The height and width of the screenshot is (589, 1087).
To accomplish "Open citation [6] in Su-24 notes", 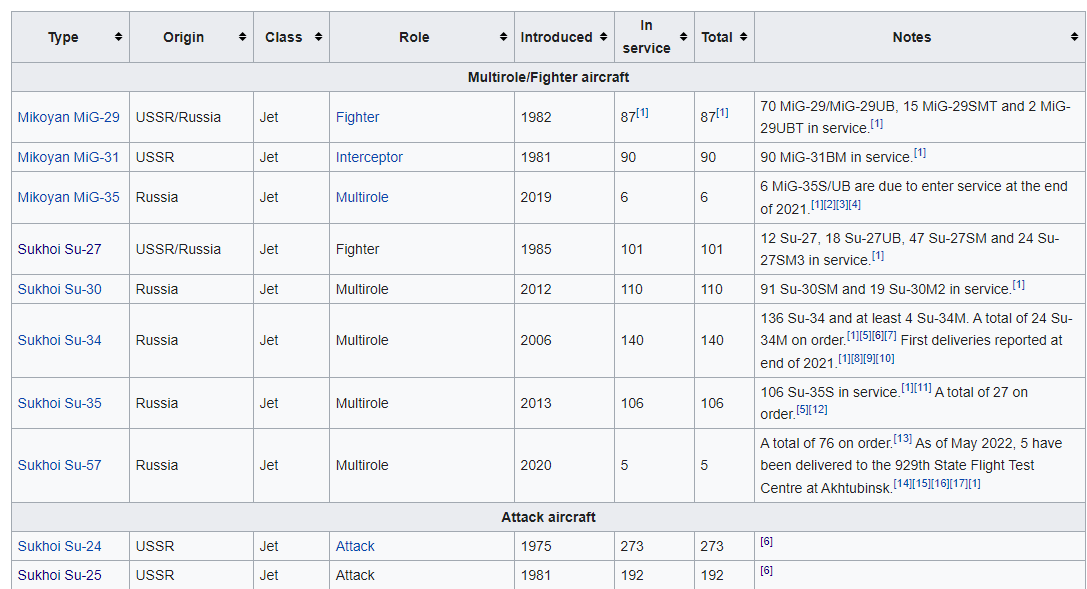I will (766, 542).
